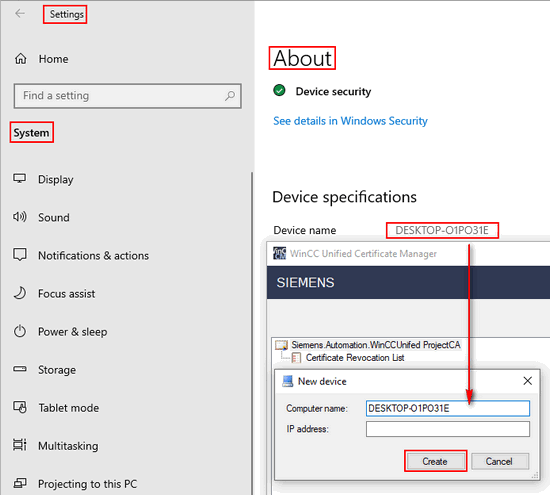Click the Multitasking icon
Image resolution: width=550 pixels, height=495 pixels.
[20, 445]
